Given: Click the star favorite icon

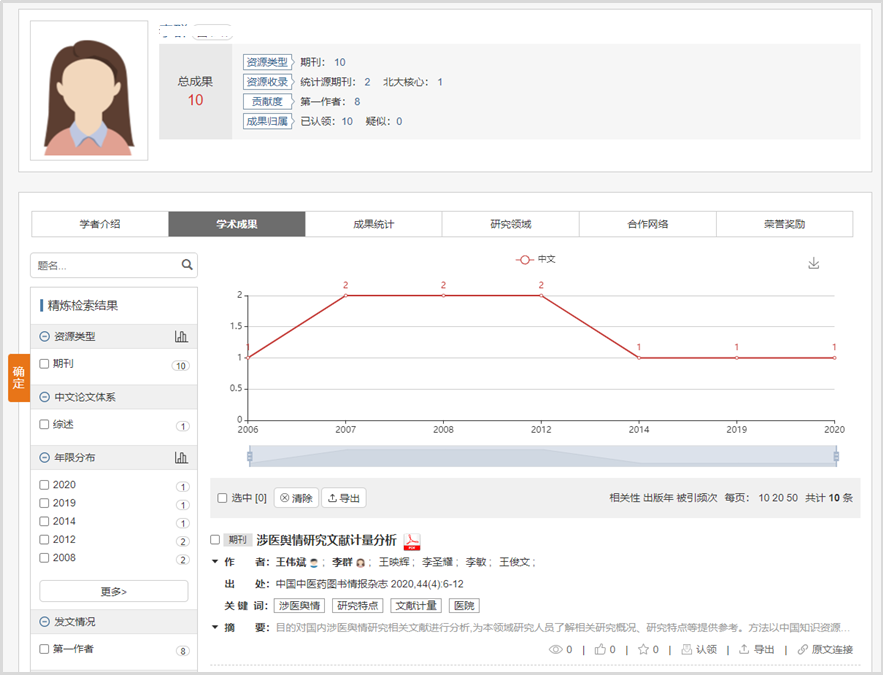Looking at the screenshot, I should click(643, 650).
